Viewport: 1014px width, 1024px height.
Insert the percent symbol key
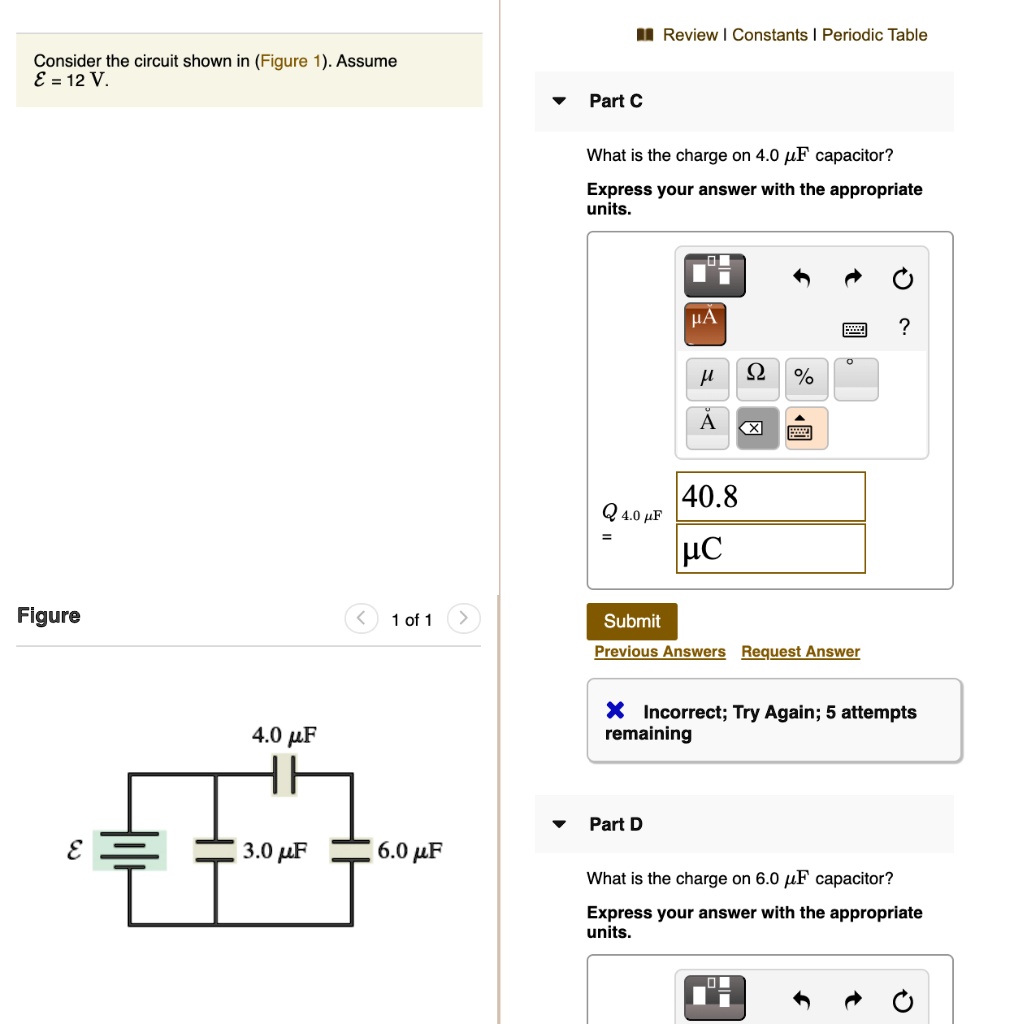coord(806,378)
